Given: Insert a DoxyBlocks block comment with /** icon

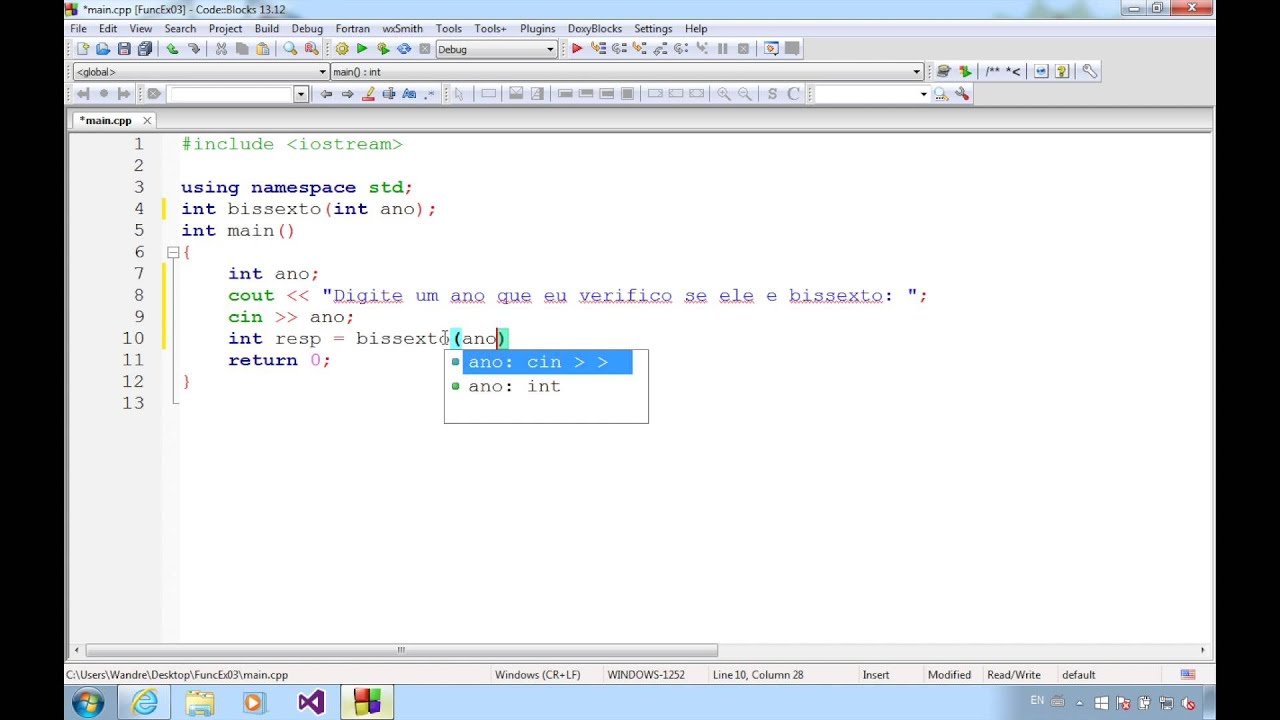Looking at the screenshot, I should [x=992, y=71].
